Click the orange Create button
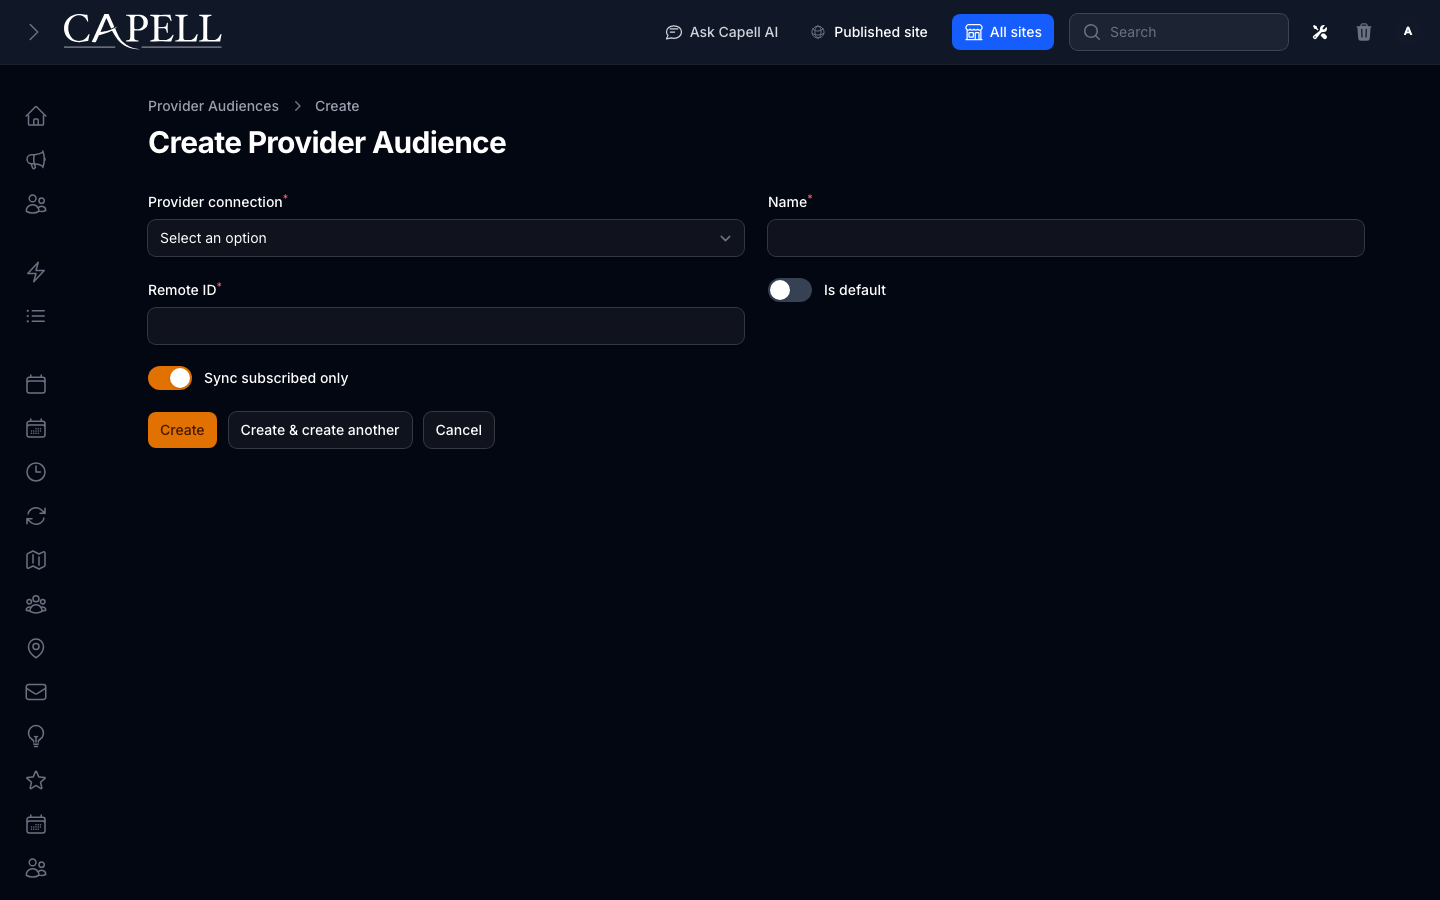The width and height of the screenshot is (1440, 900). point(182,430)
